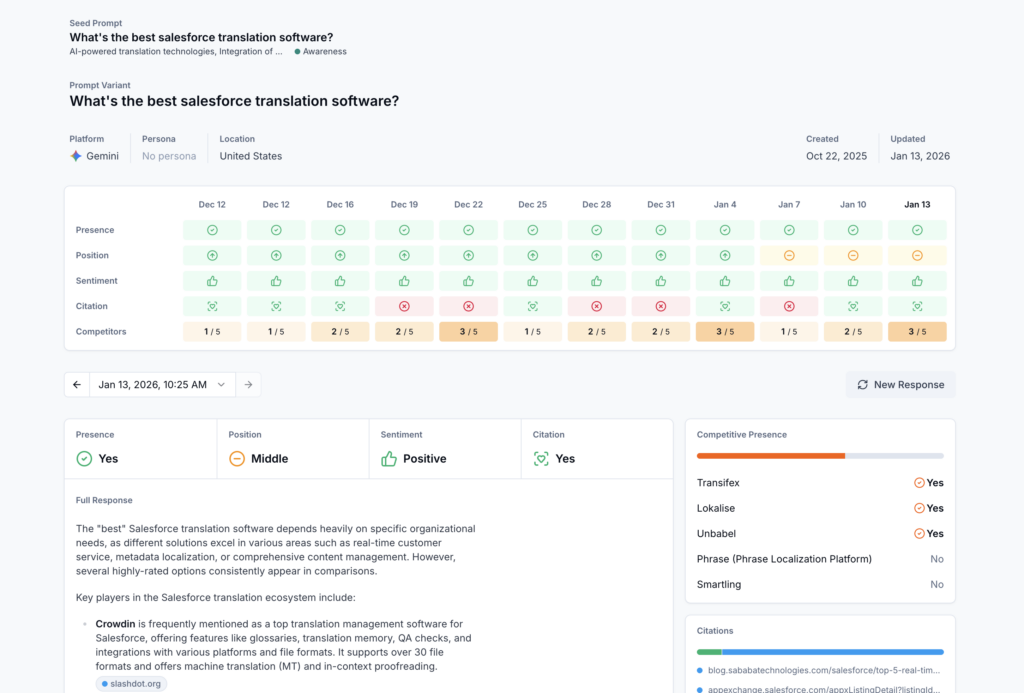Select the Dec 25 column header
The height and width of the screenshot is (693, 1024).
click(532, 204)
